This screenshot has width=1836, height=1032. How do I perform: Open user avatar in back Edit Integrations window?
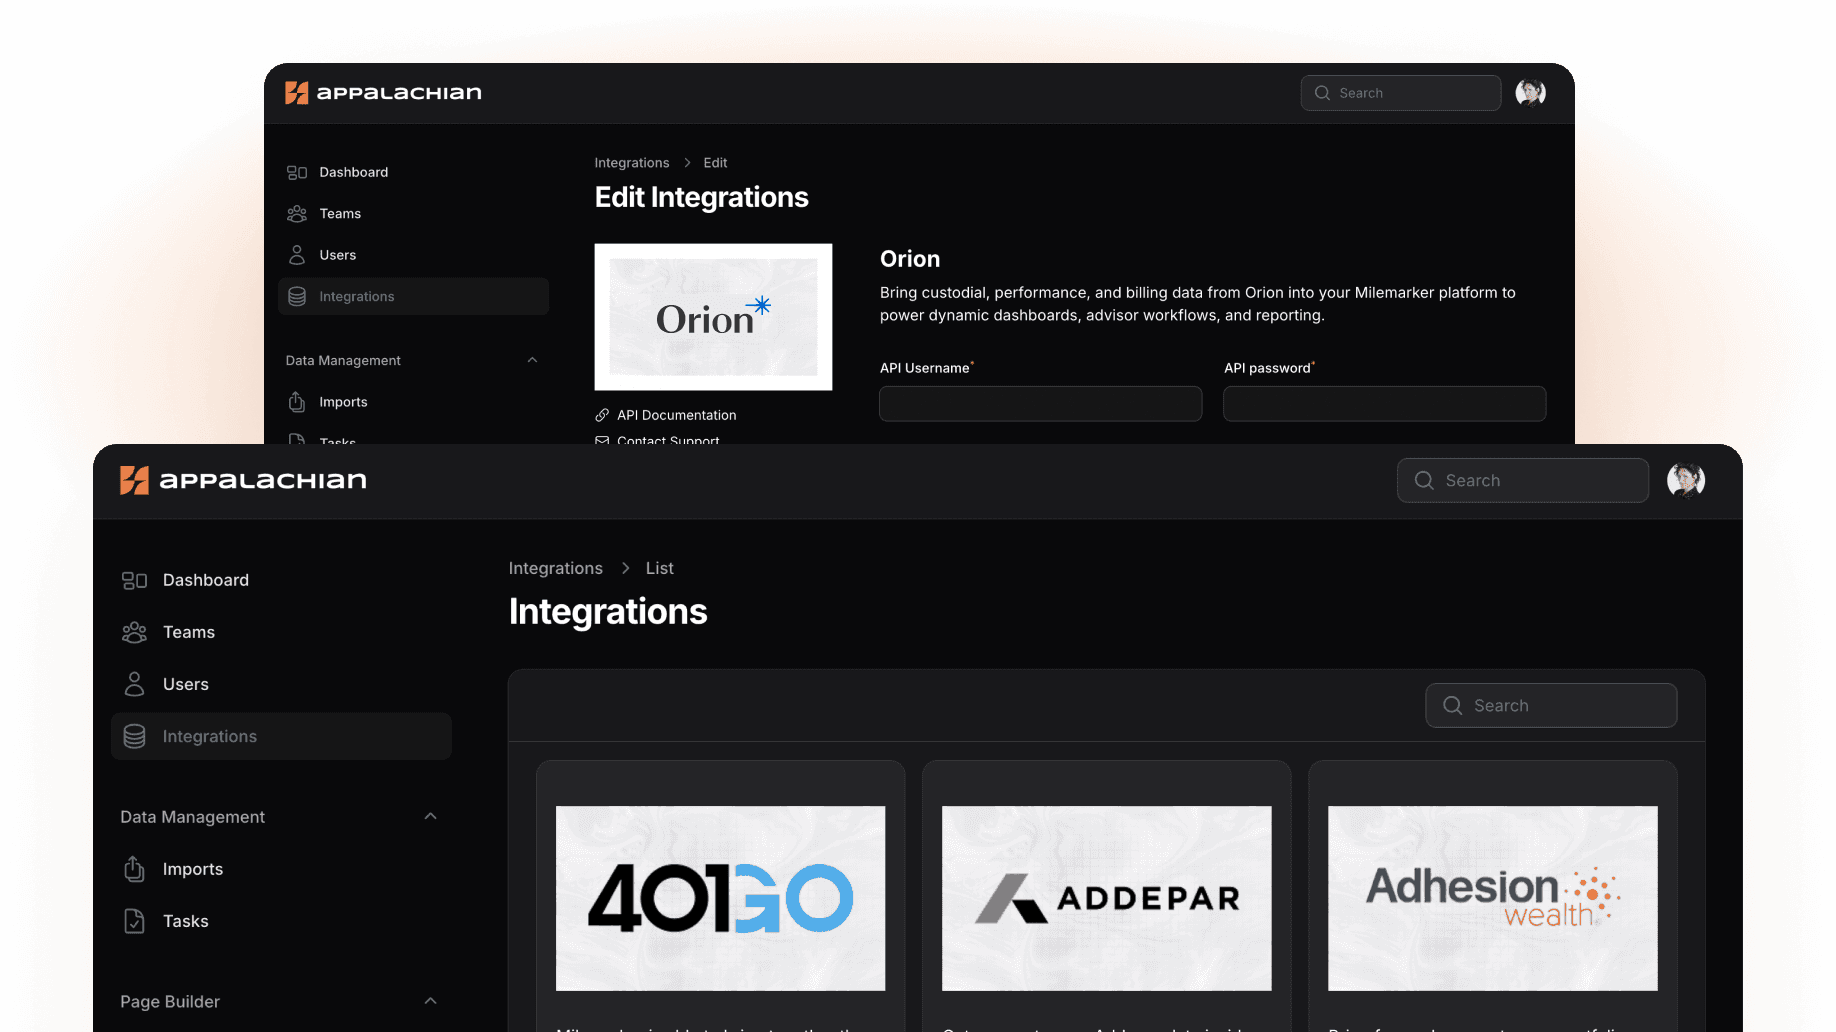(1531, 93)
